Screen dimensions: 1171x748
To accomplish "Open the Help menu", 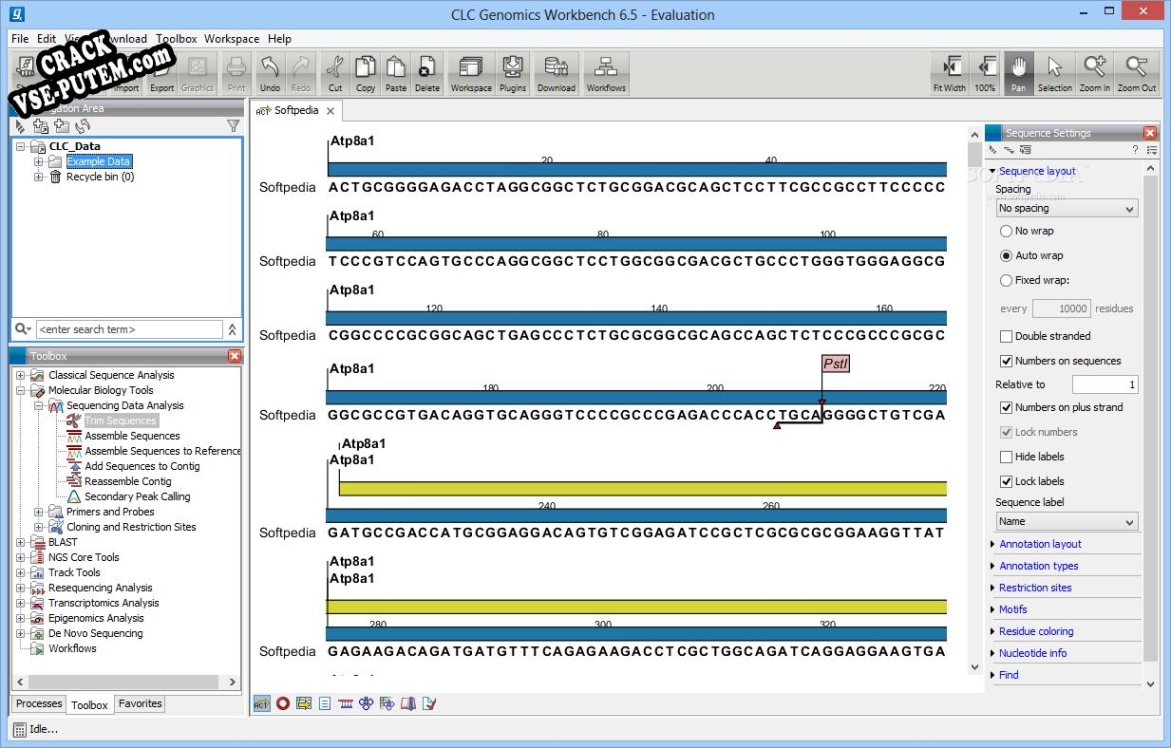I will coord(279,39).
